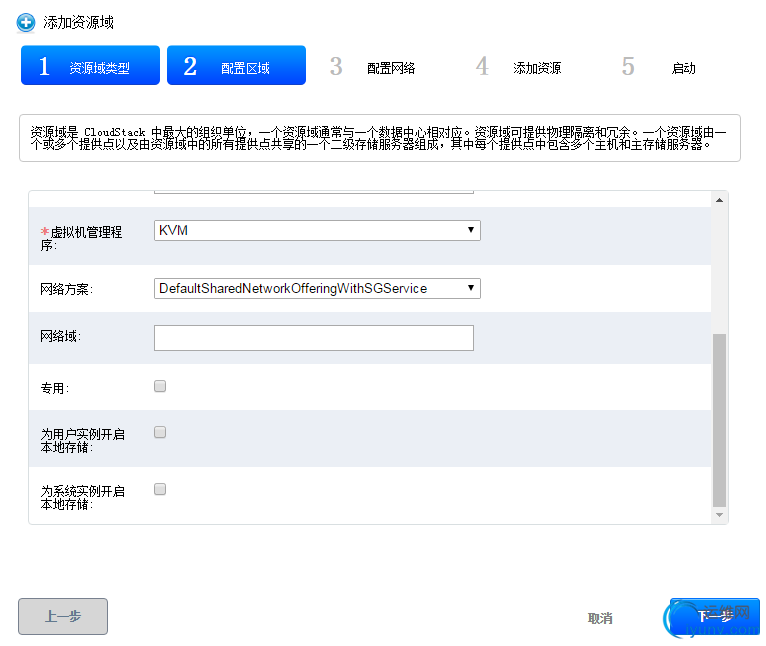Tick the 专用 checkbox
Screen dimensions: 766x646
click(x=160, y=386)
